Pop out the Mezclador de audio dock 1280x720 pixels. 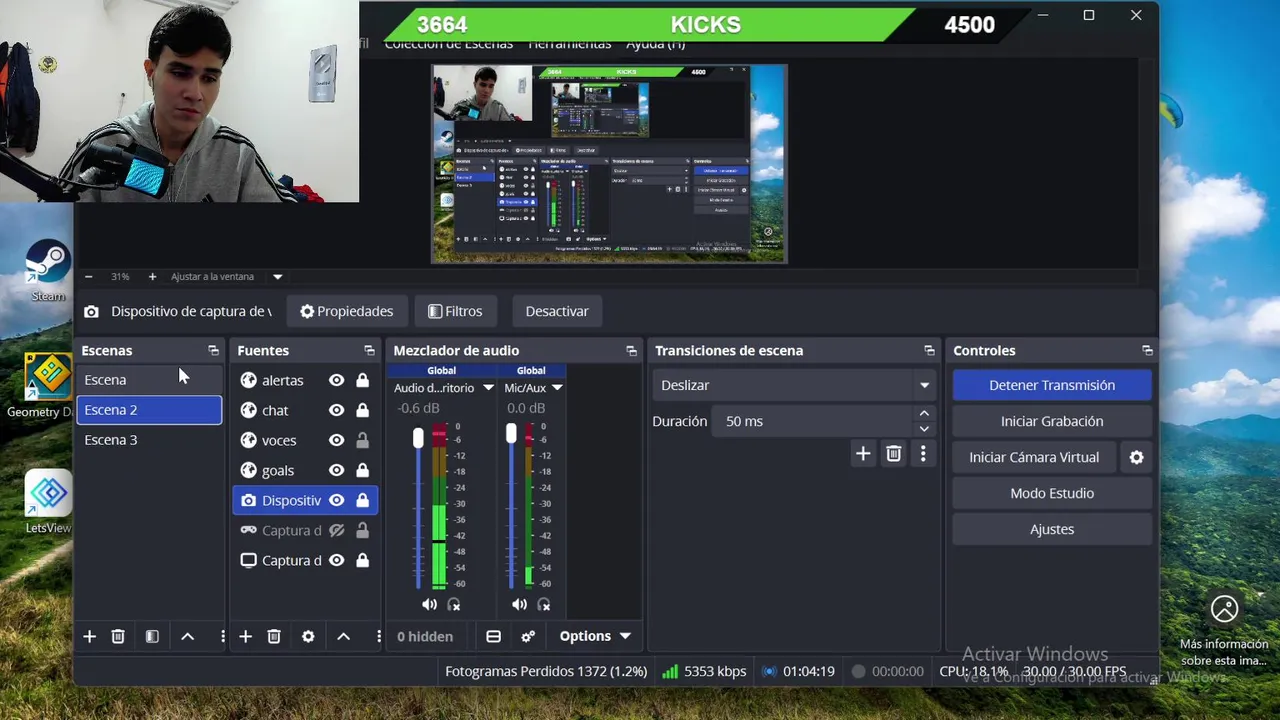pos(631,350)
